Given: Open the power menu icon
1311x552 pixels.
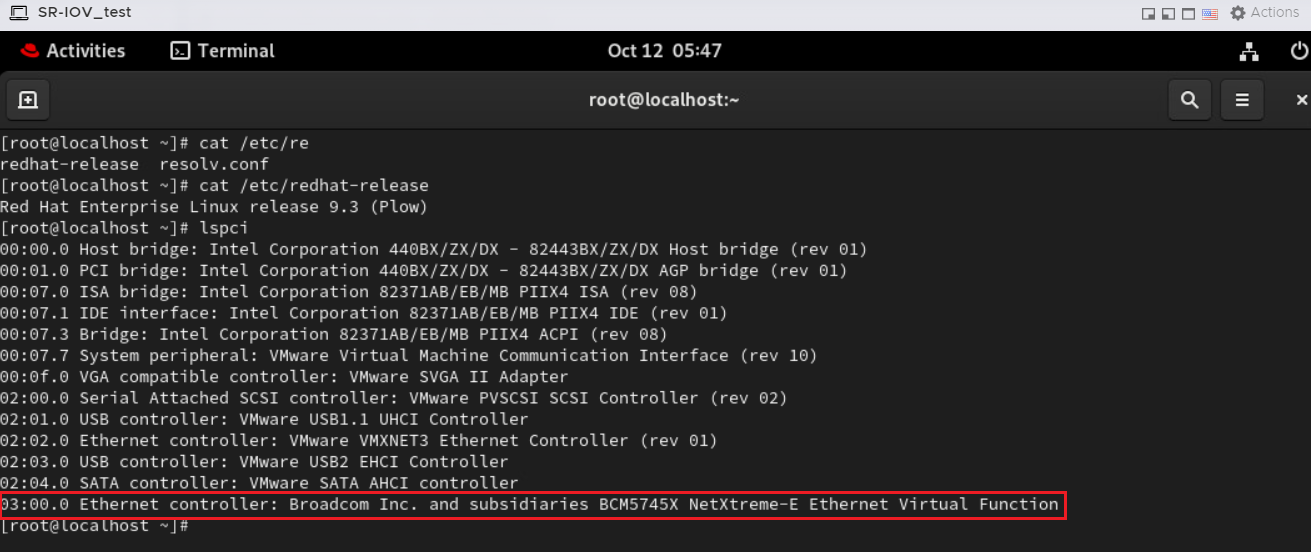Looking at the screenshot, I should click(x=1299, y=51).
